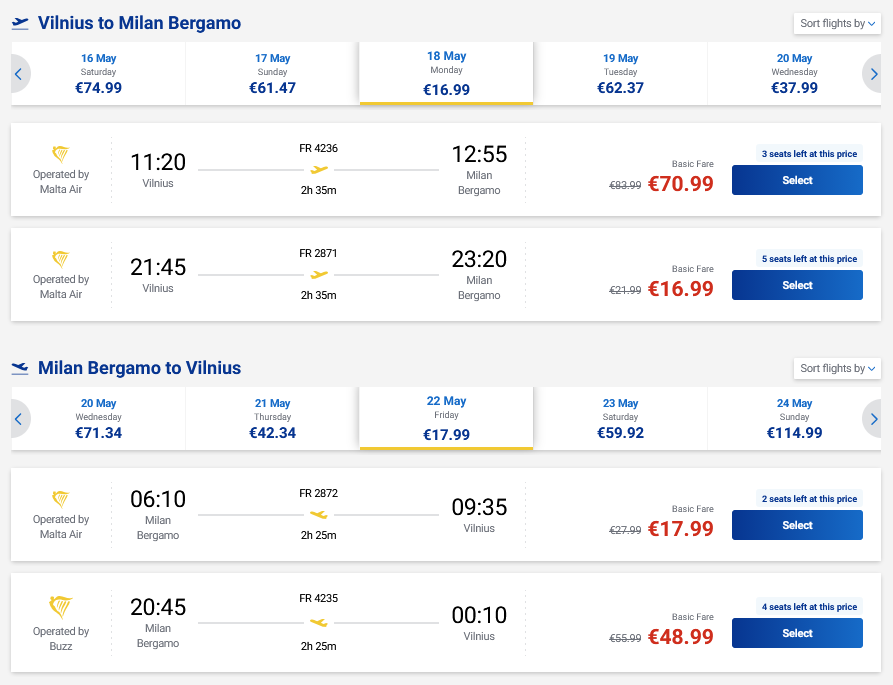Select the 21:45 Vilnius flight at €16.99
Screen dimensions: 893x685
coord(797,285)
